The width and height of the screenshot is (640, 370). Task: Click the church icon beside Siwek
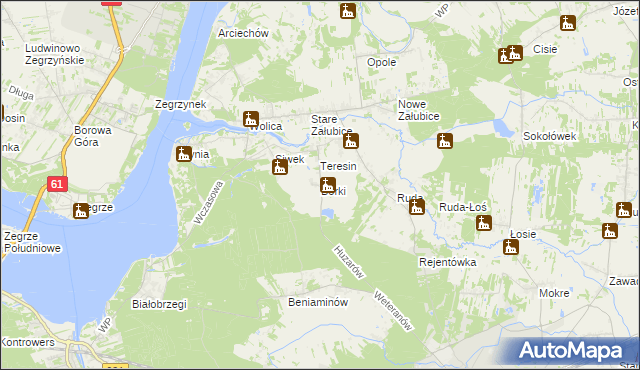(x=280, y=167)
